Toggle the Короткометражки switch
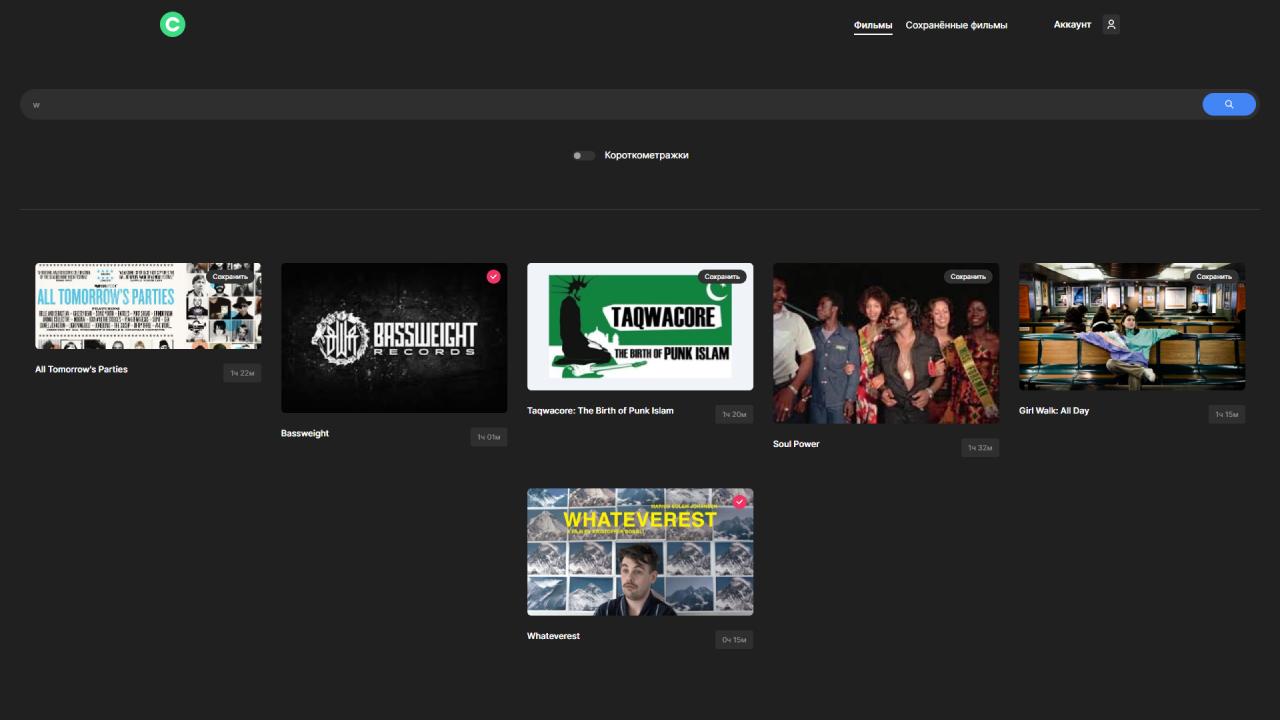The height and width of the screenshot is (720, 1280). point(584,155)
